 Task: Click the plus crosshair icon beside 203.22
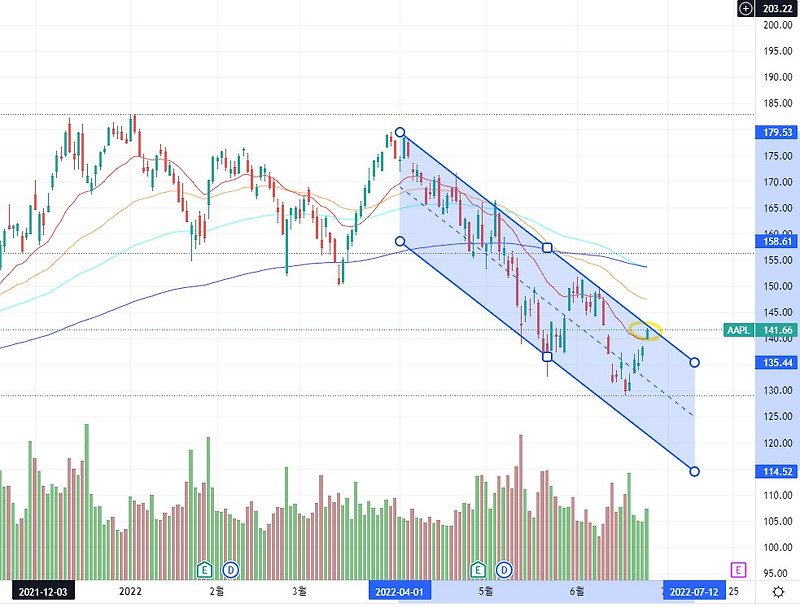pos(745,8)
